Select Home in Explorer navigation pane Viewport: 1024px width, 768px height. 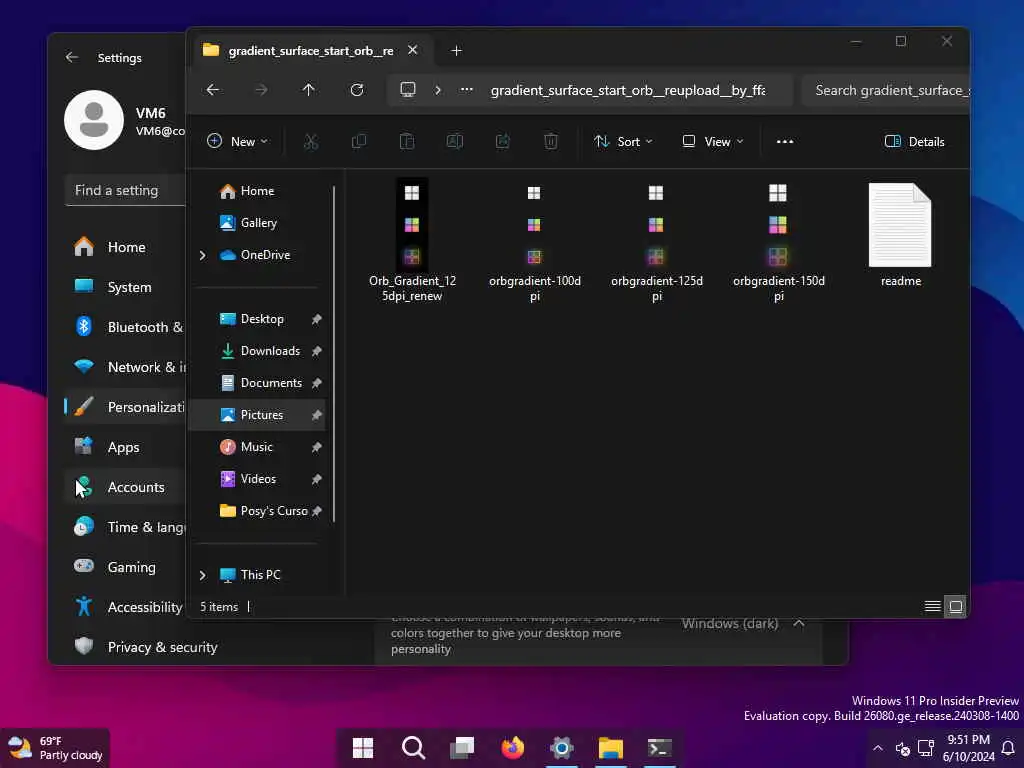[257, 191]
